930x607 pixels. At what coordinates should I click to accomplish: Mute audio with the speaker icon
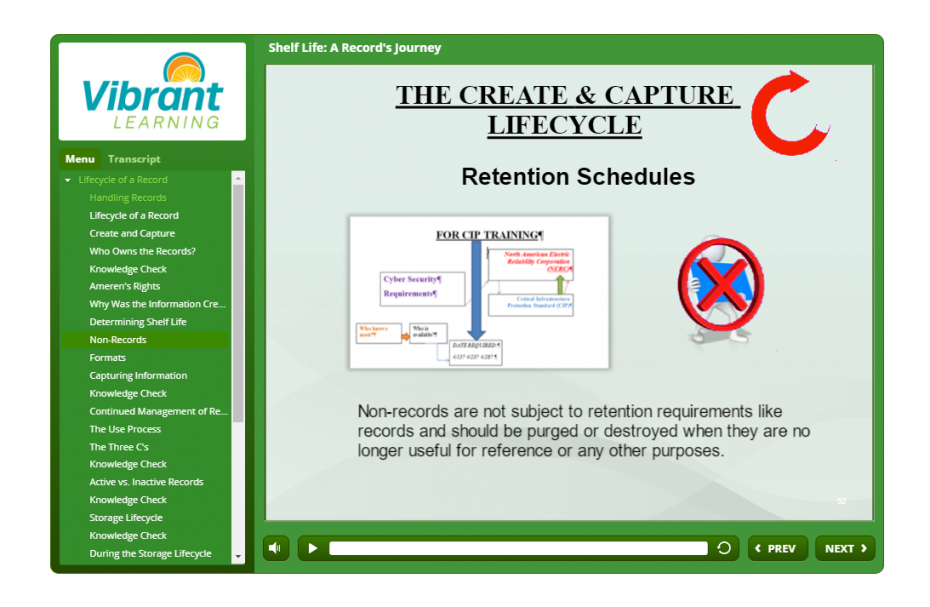pyautogui.click(x=276, y=548)
